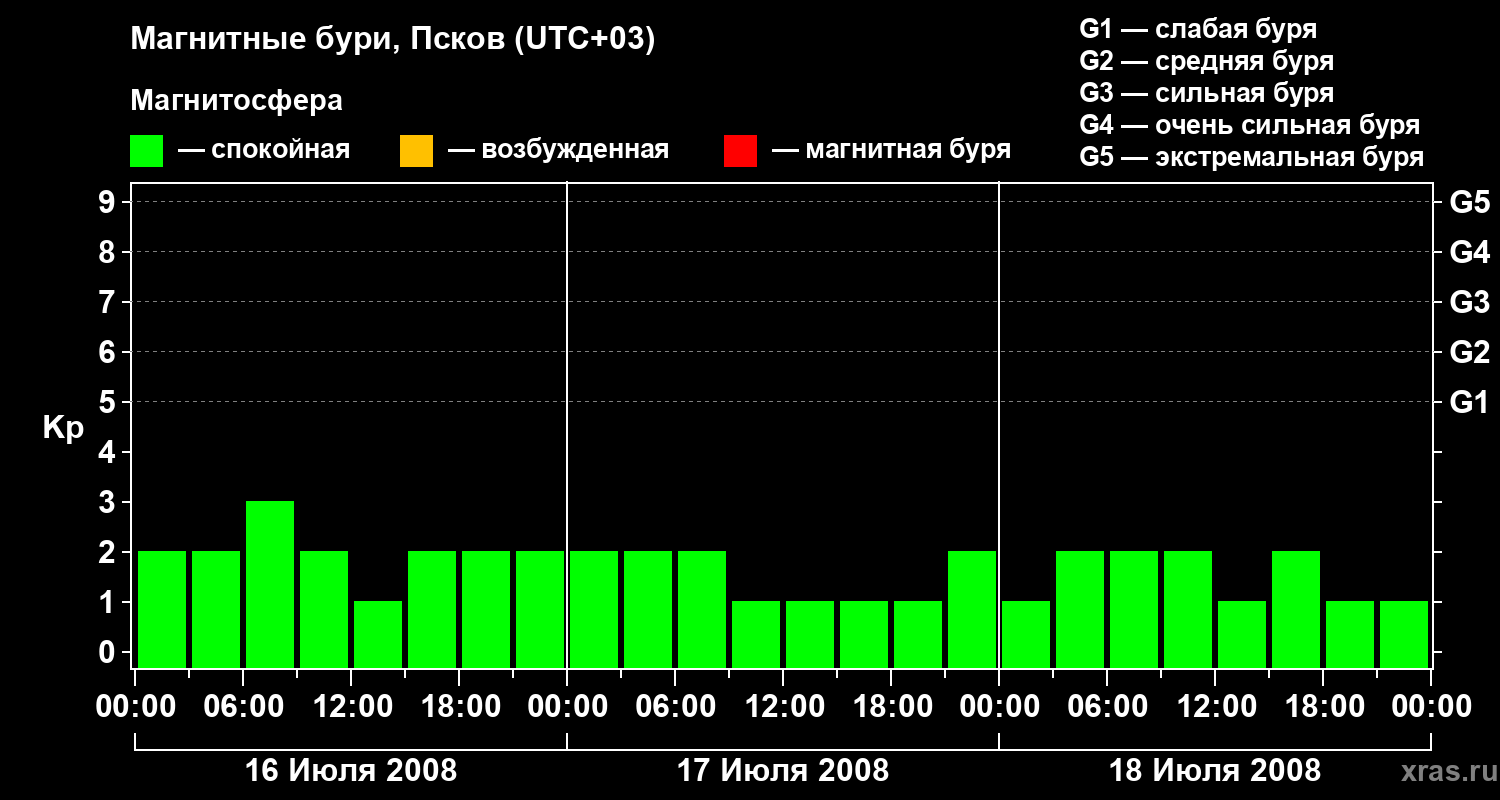1500x800 pixels.
Task: Click the '12:00' time label under 16 July
Action: 351,707
